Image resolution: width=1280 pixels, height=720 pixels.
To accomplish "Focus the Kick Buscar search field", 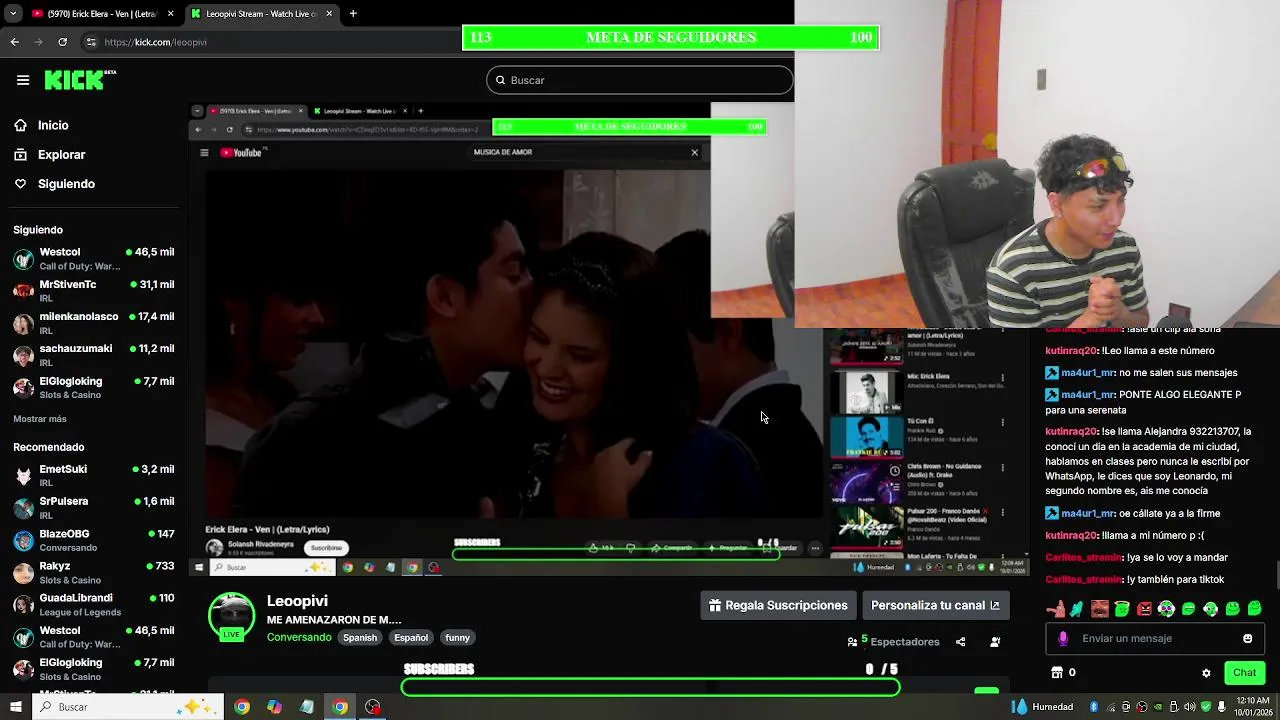I will [x=640, y=80].
